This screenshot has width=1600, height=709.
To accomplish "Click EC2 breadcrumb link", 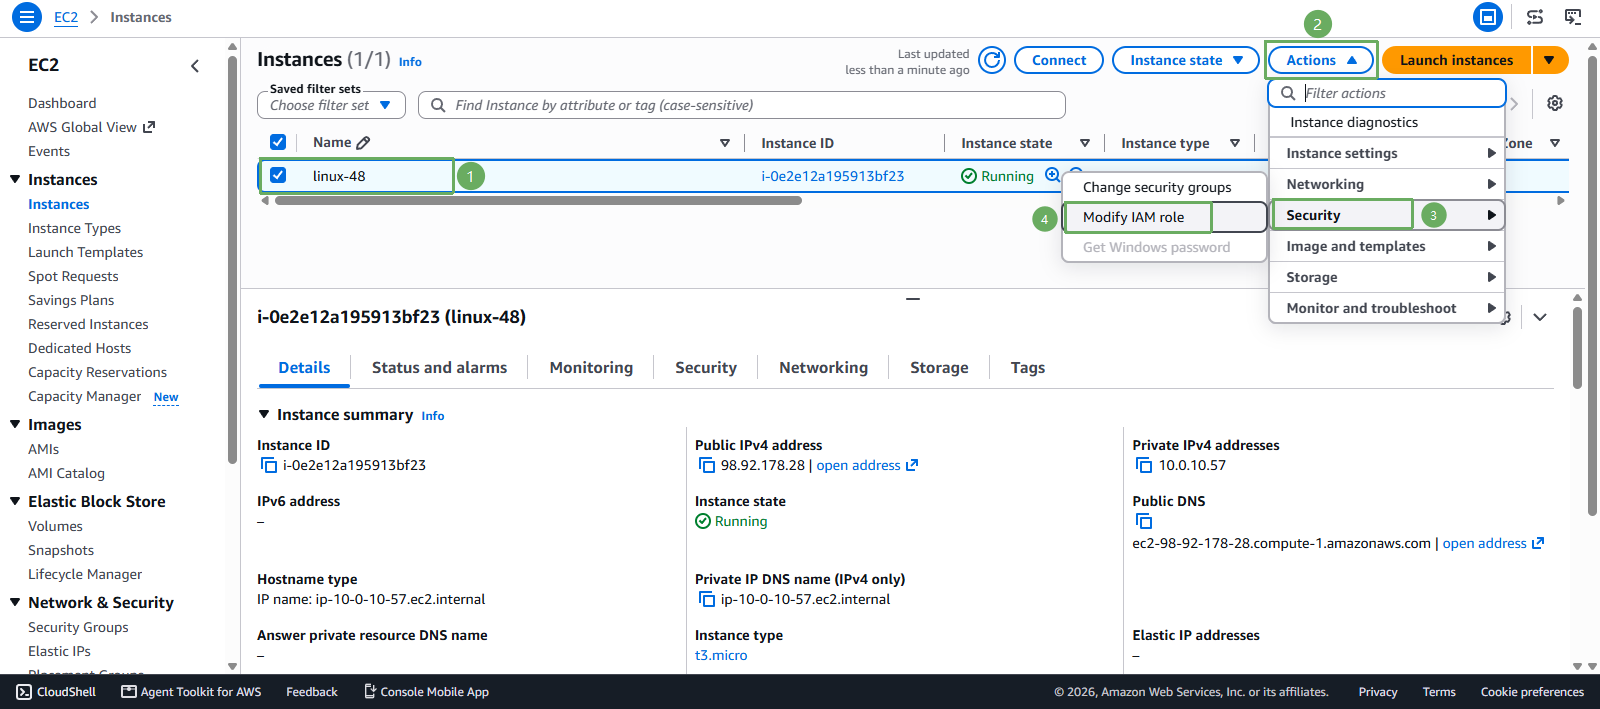I will click(x=66, y=17).
